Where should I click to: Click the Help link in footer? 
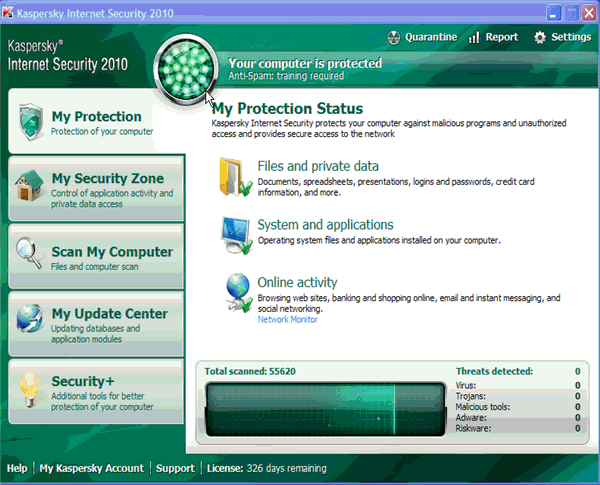[x=17, y=468]
